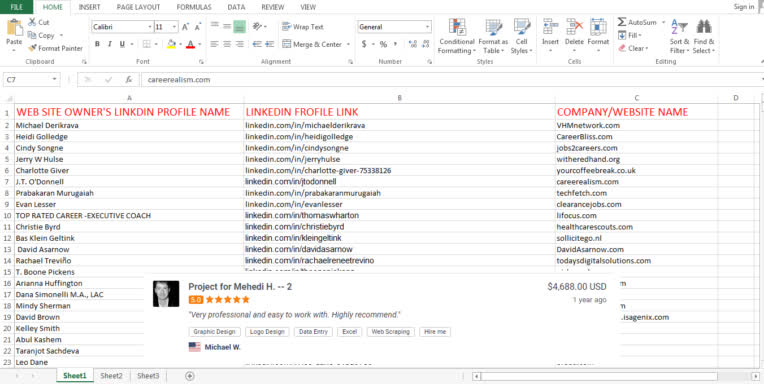Switch to the VIEW tab
This screenshot has width=764, height=384.
(x=308, y=7)
